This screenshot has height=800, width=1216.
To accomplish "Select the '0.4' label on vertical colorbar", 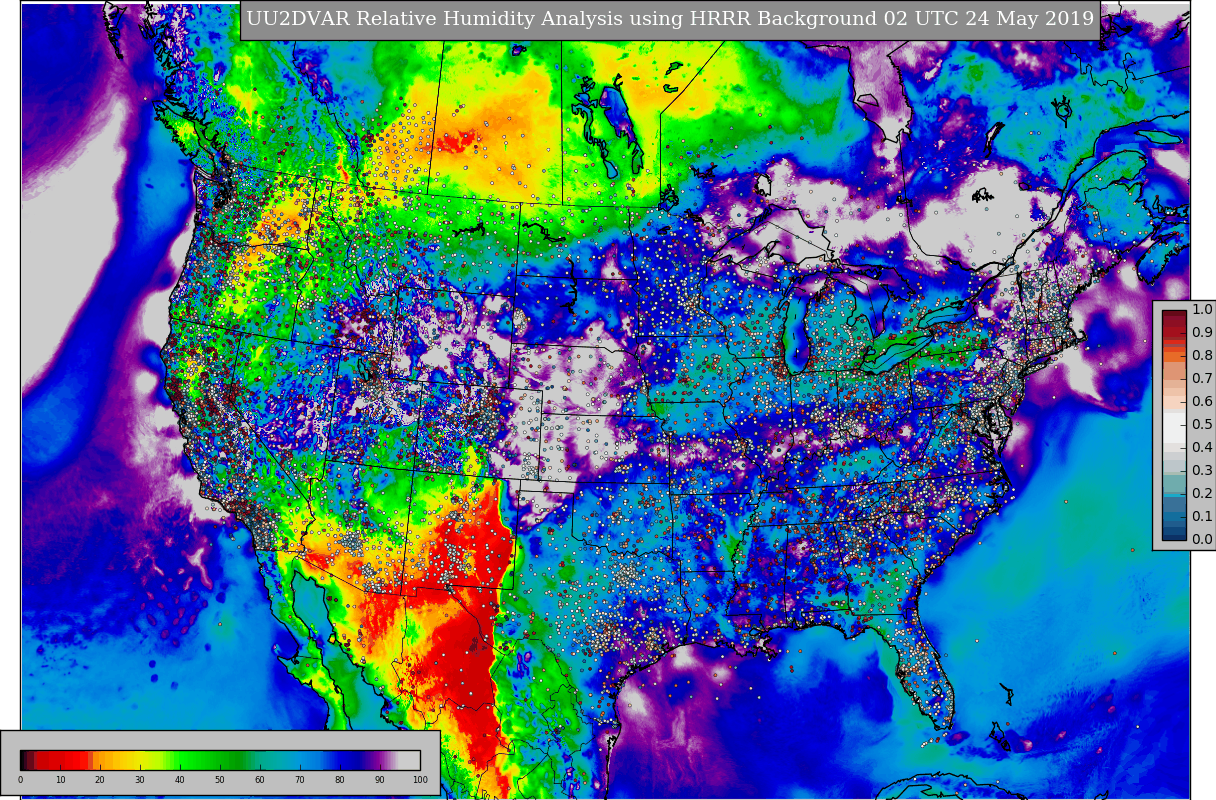I will pos(1202,448).
